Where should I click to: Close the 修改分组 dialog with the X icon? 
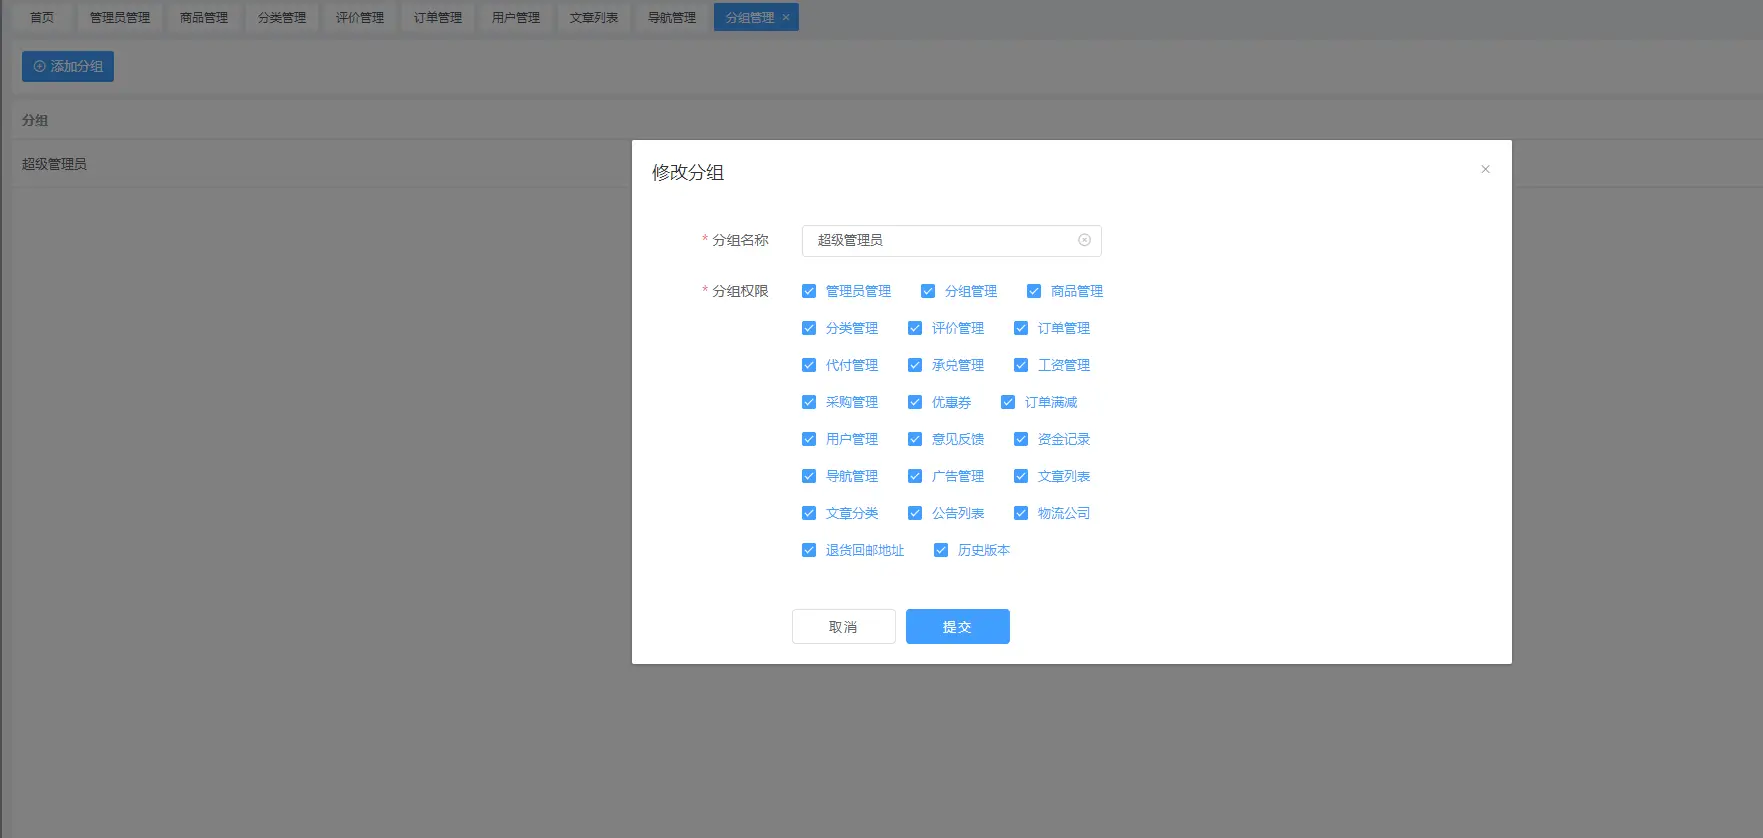[x=1485, y=169]
